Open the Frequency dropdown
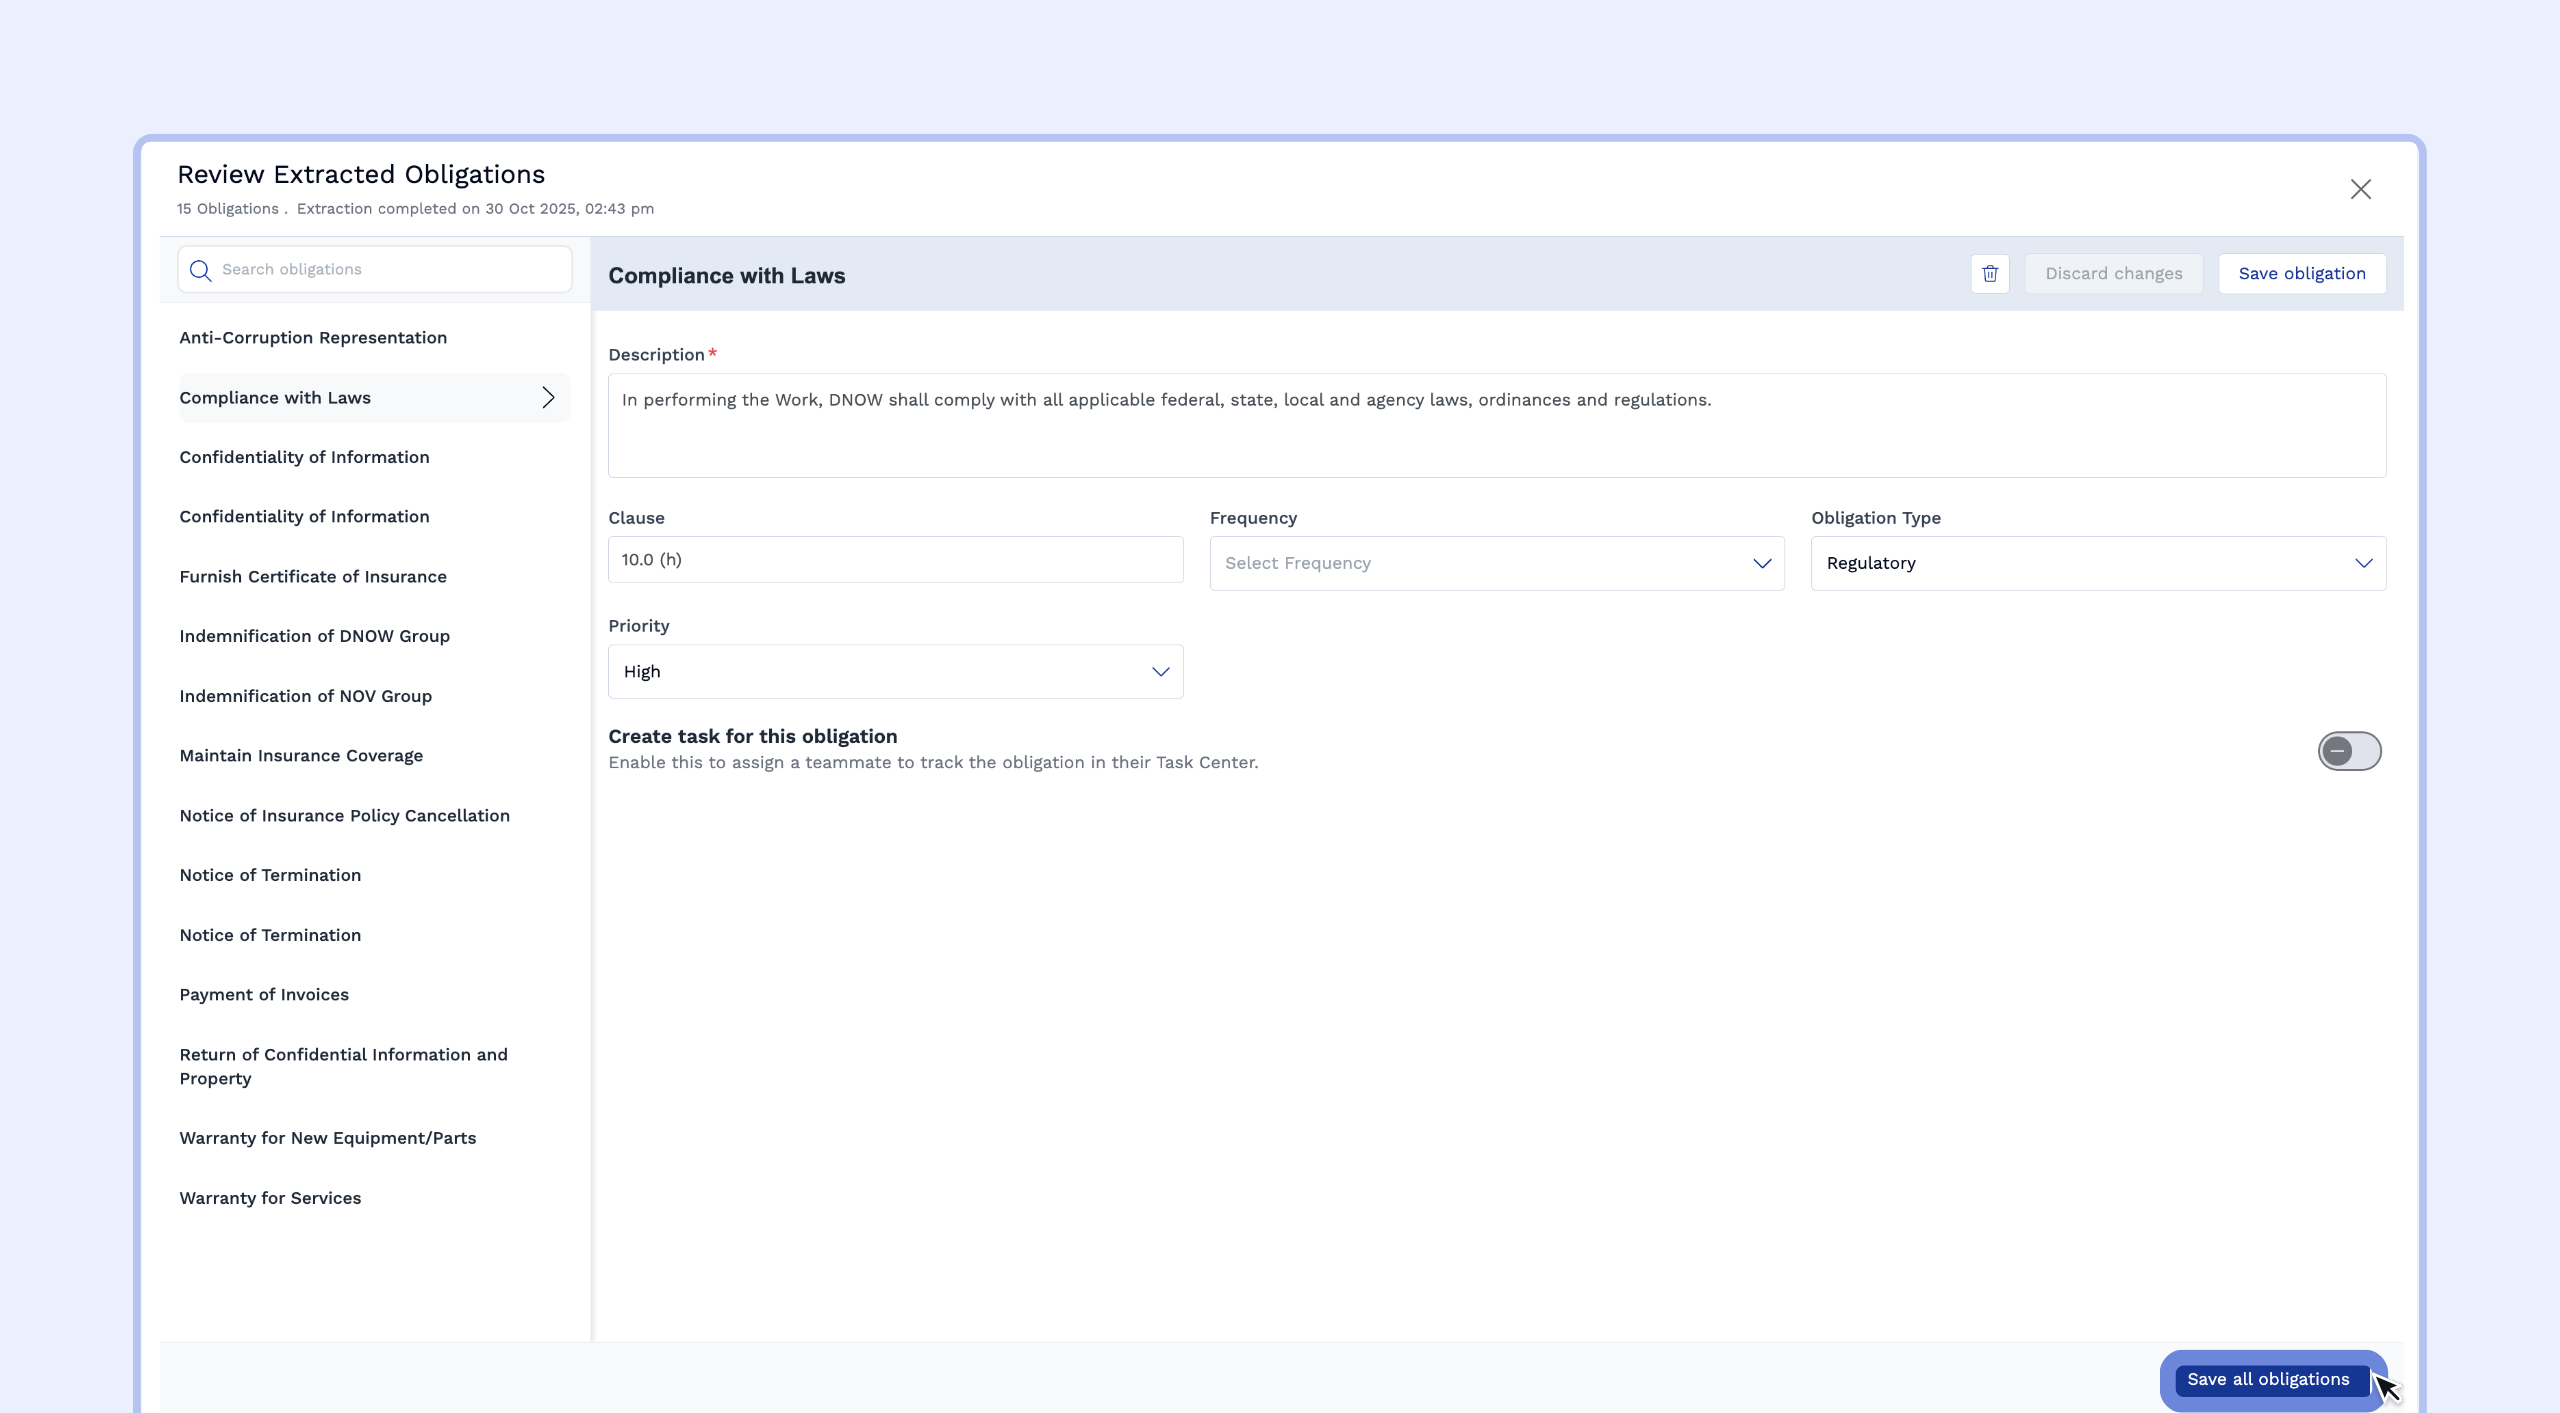Screen dimensions: 2560x1413 [1496, 563]
